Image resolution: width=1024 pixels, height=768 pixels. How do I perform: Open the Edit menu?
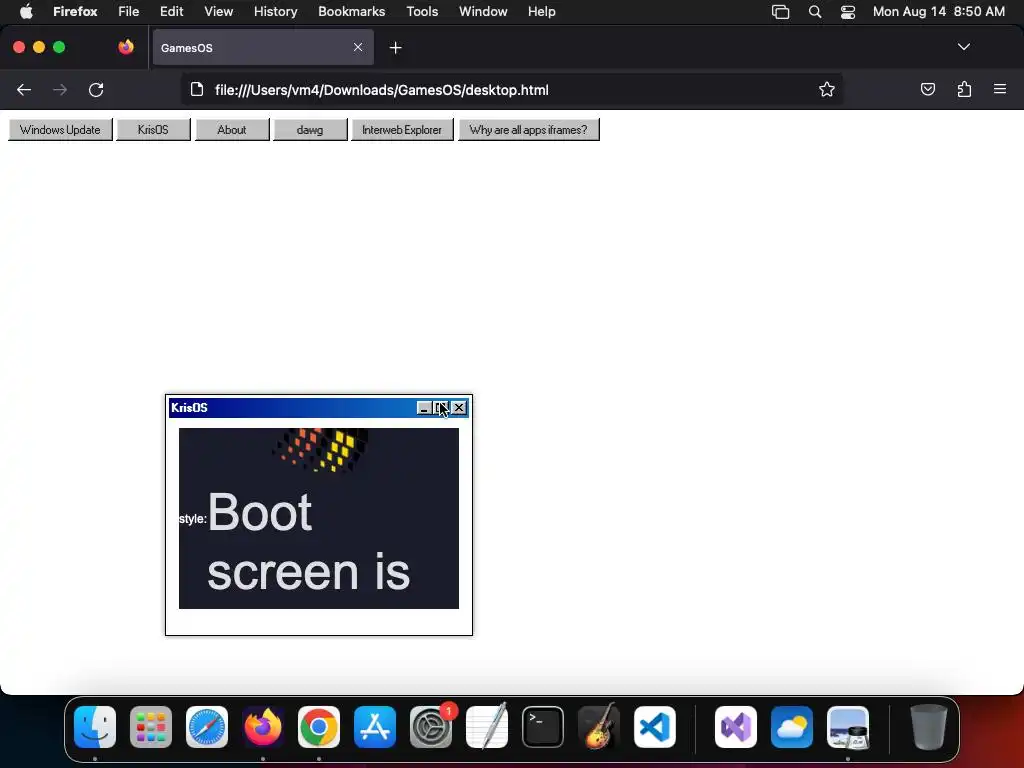(x=172, y=12)
